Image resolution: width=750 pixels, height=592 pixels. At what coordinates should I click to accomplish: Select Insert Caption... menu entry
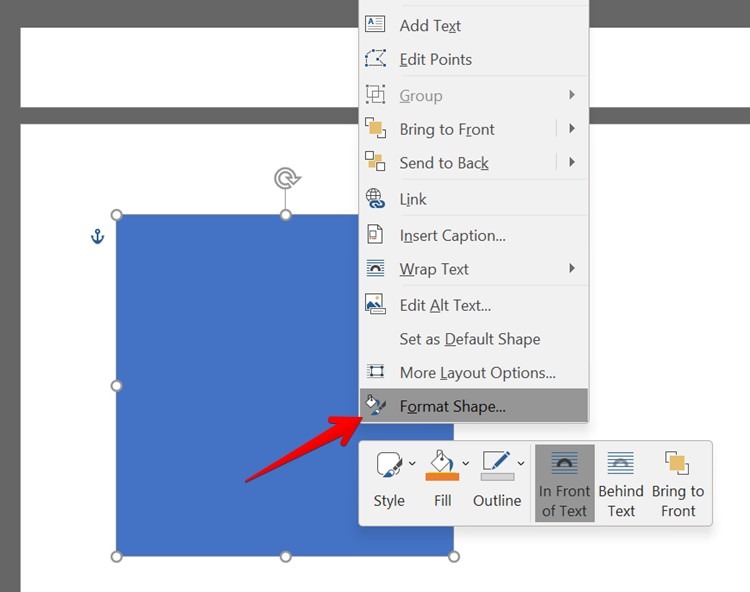[x=474, y=235]
